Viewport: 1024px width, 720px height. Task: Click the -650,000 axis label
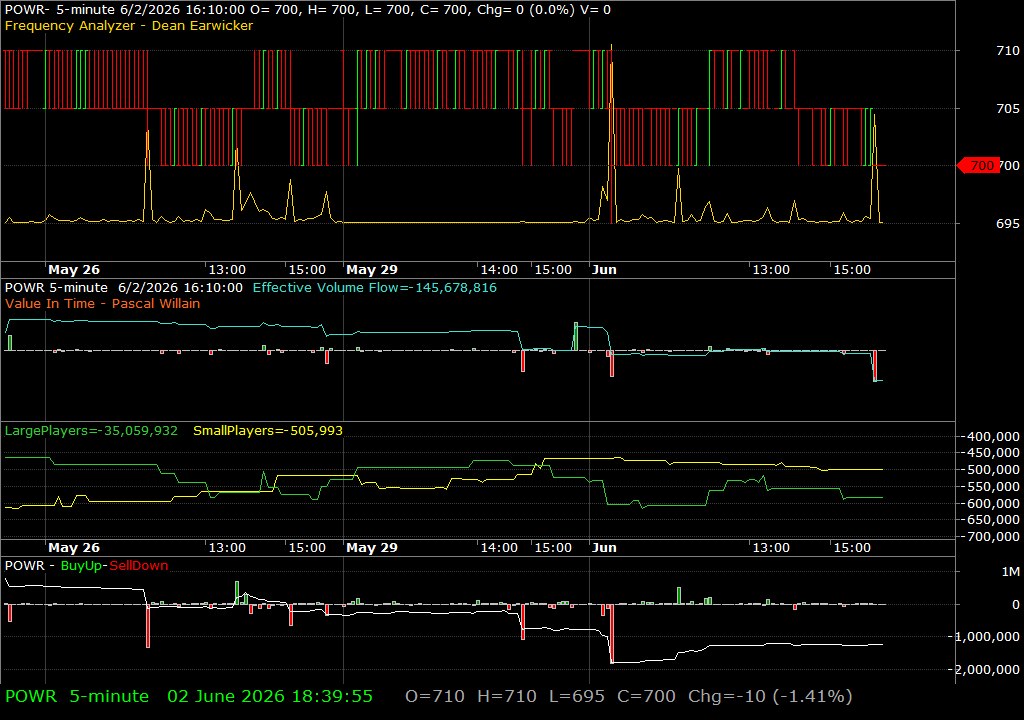[x=990, y=519]
